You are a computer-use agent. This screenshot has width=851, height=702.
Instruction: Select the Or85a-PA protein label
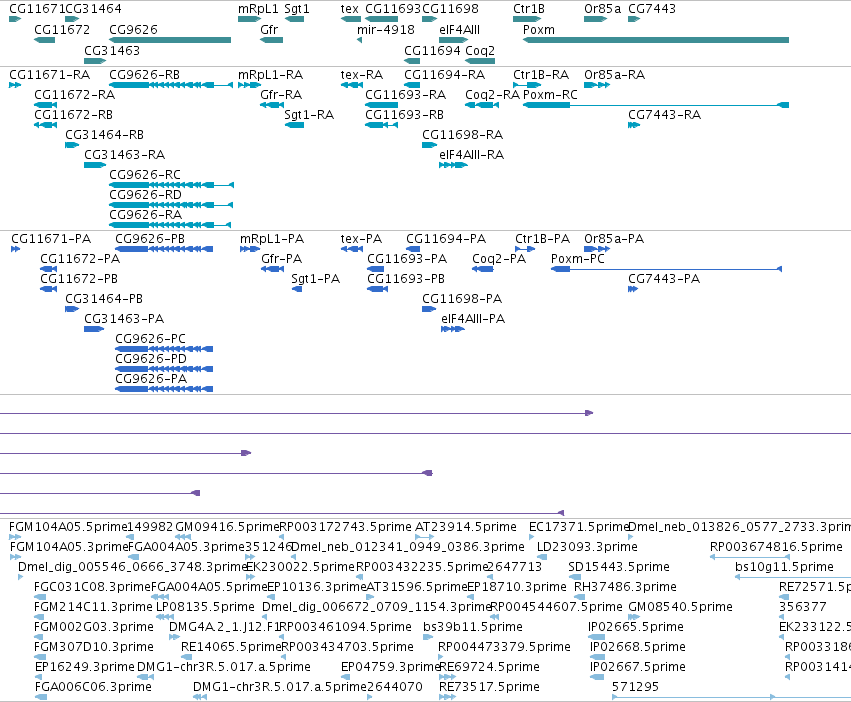pos(614,238)
